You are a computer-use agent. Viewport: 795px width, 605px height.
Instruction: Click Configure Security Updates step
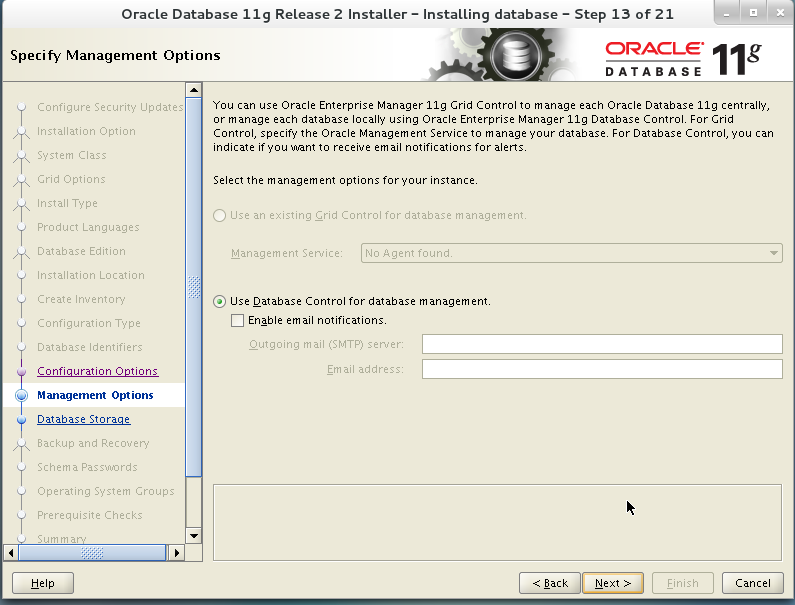coord(110,107)
